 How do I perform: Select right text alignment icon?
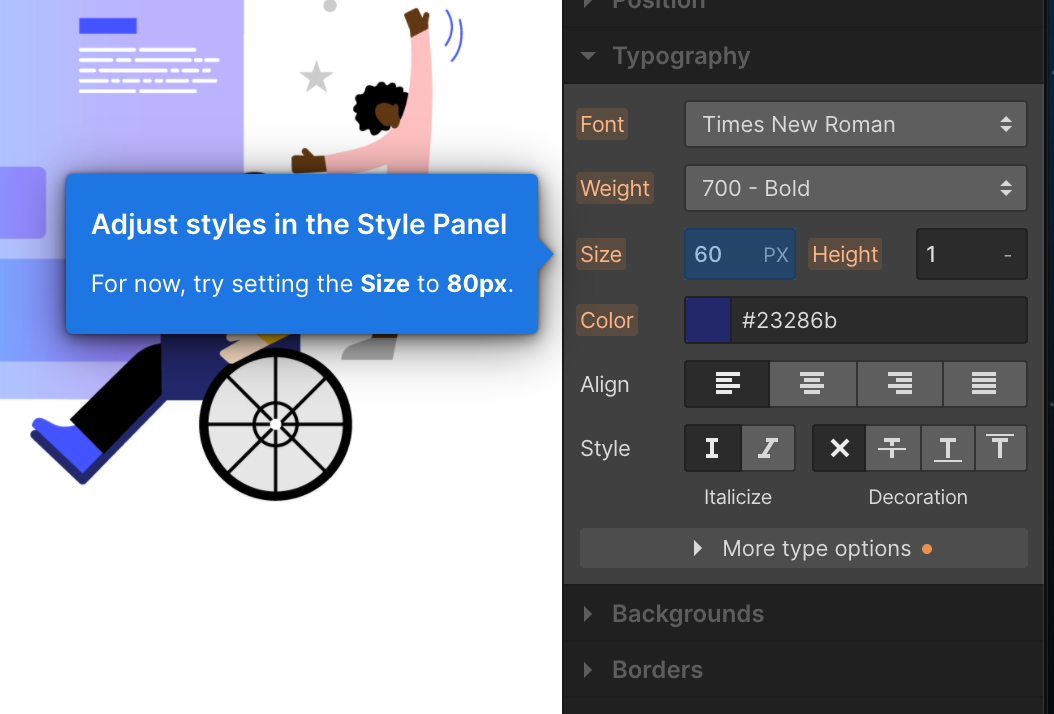point(899,384)
